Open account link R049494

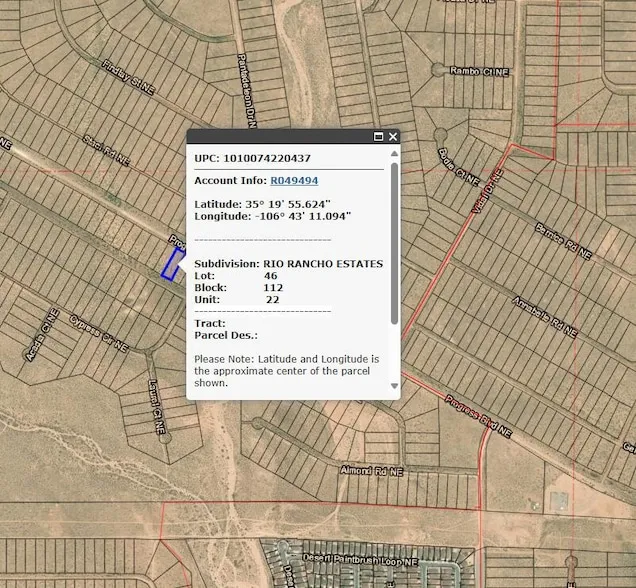click(x=294, y=180)
